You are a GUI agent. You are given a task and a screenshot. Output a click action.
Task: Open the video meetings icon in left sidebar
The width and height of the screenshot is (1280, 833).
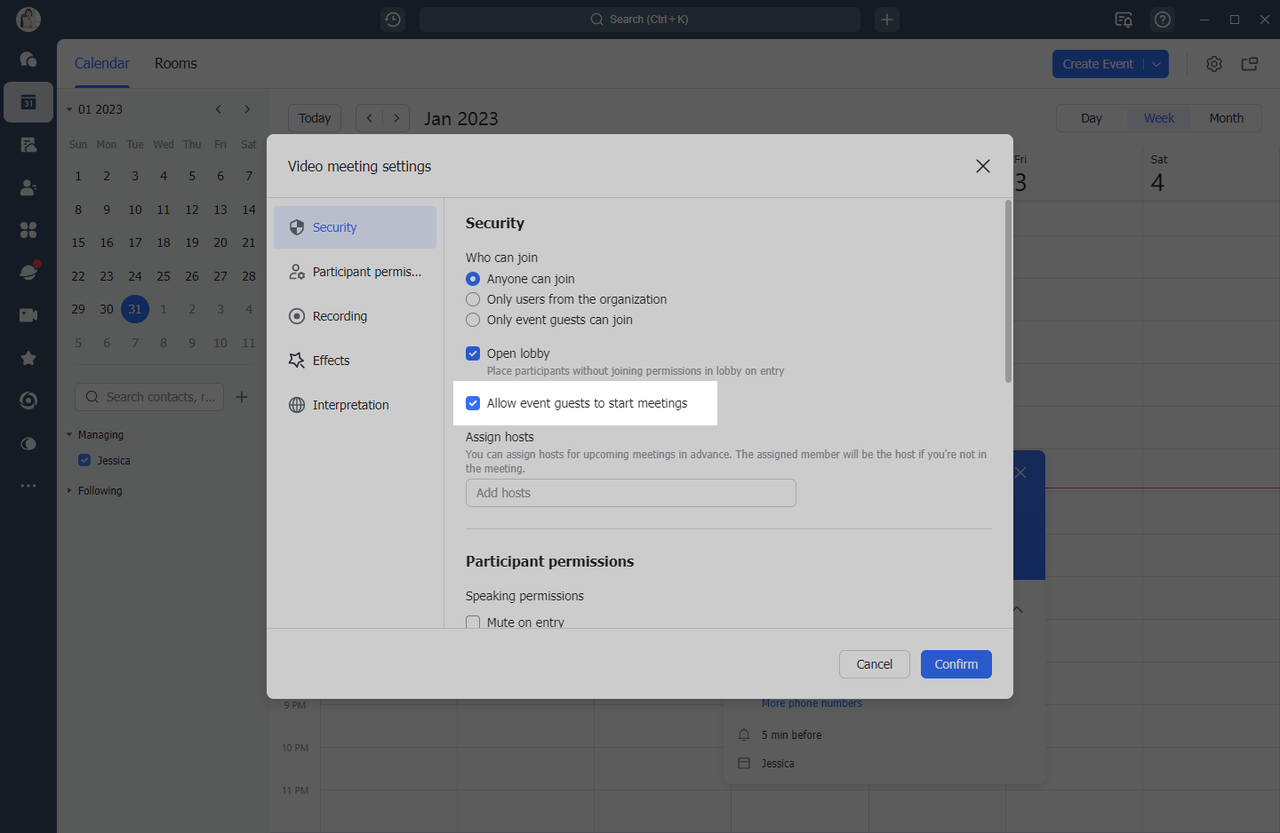tap(28, 315)
